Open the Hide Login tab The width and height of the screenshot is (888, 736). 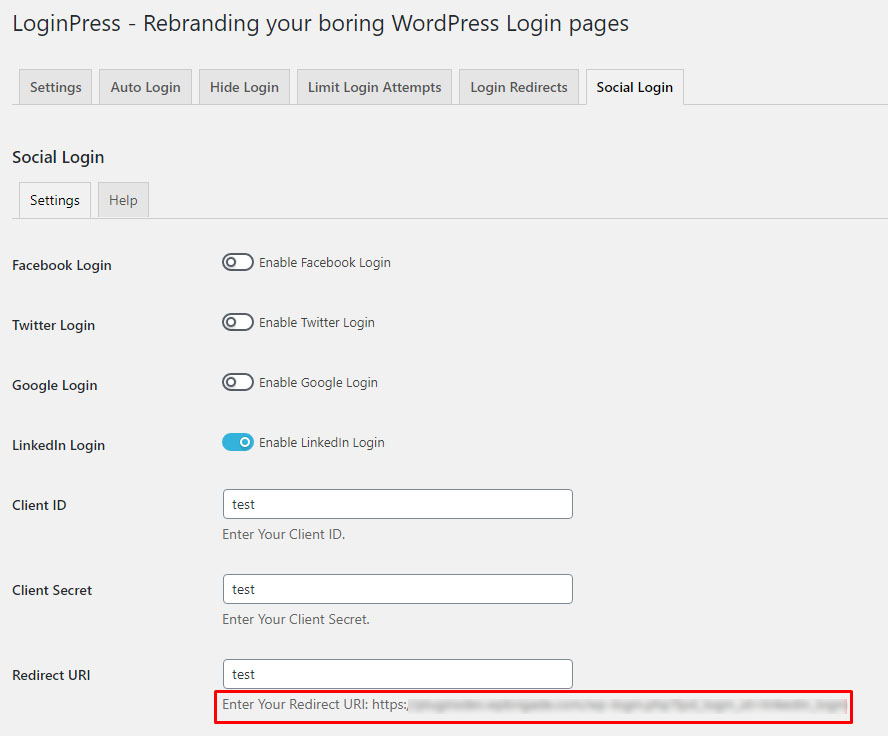(244, 87)
